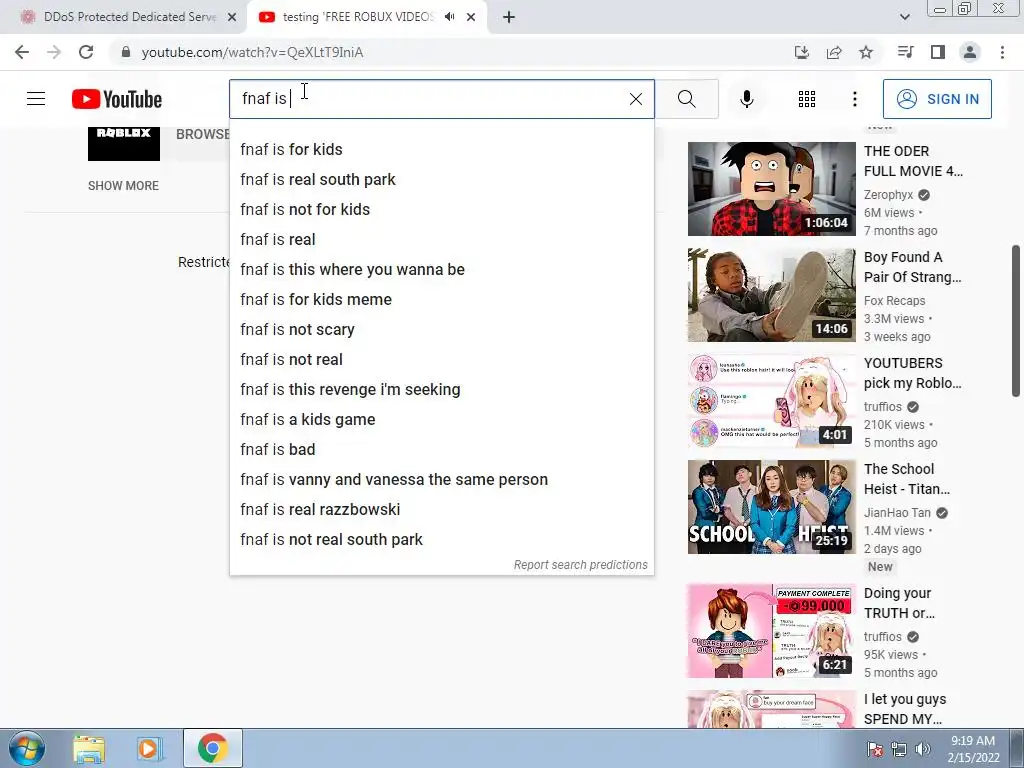The image size is (1024, 768).
Task: Pick 'fnaf is not scary' suggestion
Action: pos(441,330)
